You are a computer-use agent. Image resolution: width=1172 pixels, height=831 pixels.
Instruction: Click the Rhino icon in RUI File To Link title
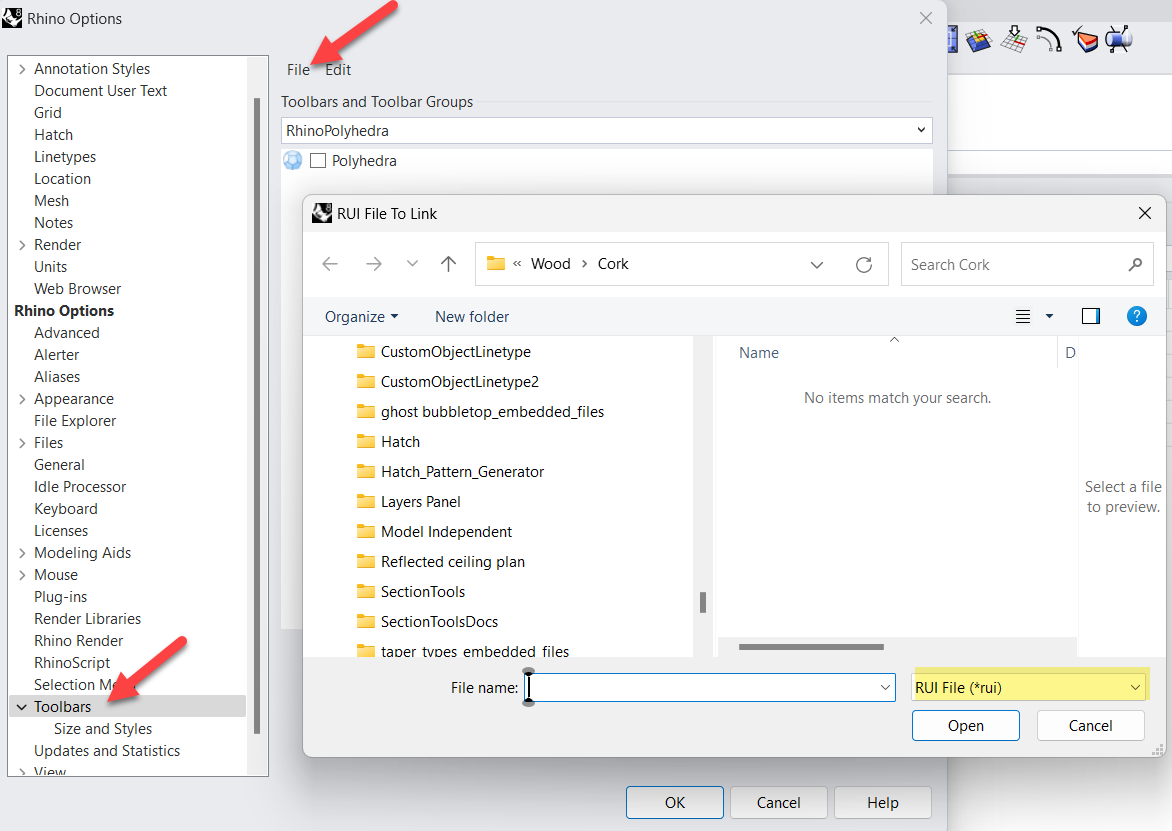pyautogui.click(x=321, y=213)
